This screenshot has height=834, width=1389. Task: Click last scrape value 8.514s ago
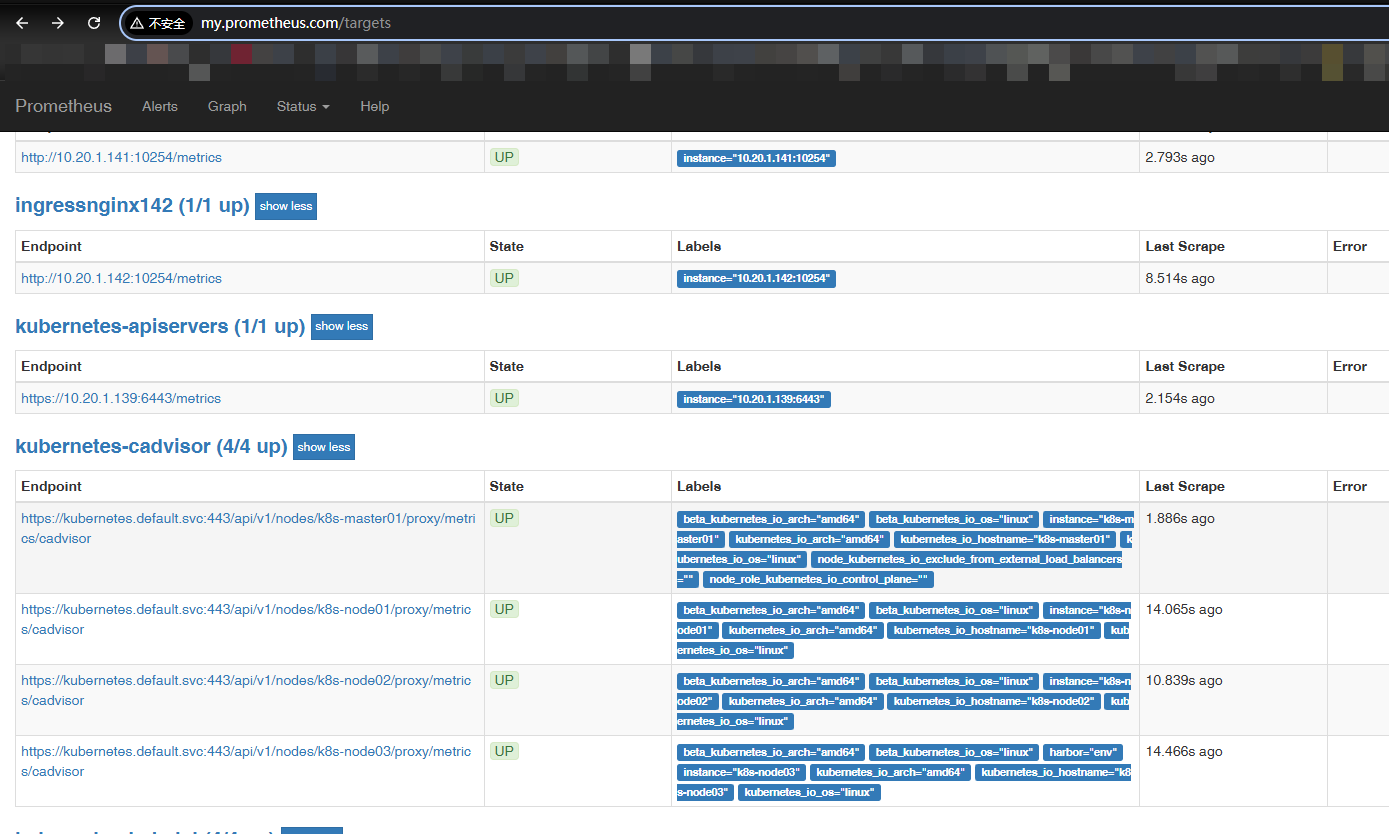1180,278
